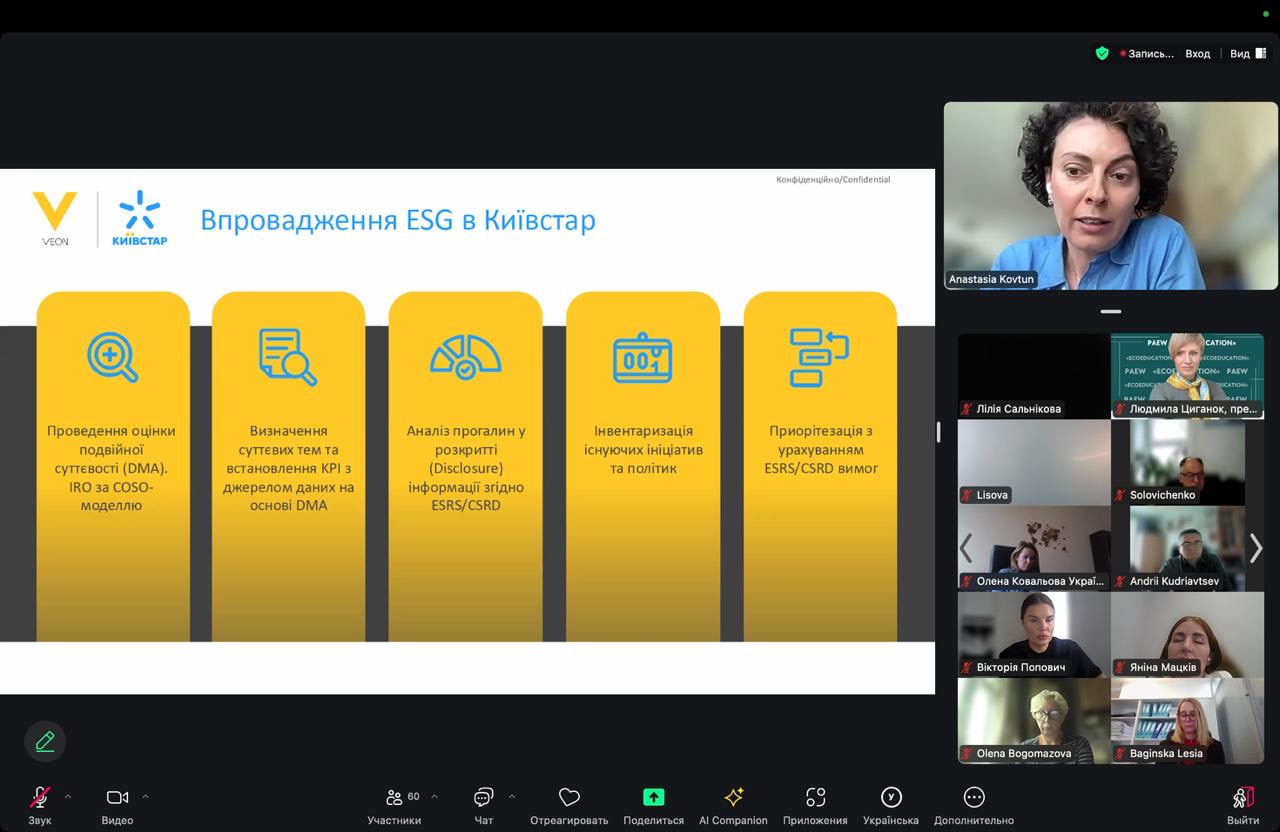This screenshot has height=832, width=1280.
Task: Open the Чат chat panel
Action: pyautogui.click(x=483, y=798)
